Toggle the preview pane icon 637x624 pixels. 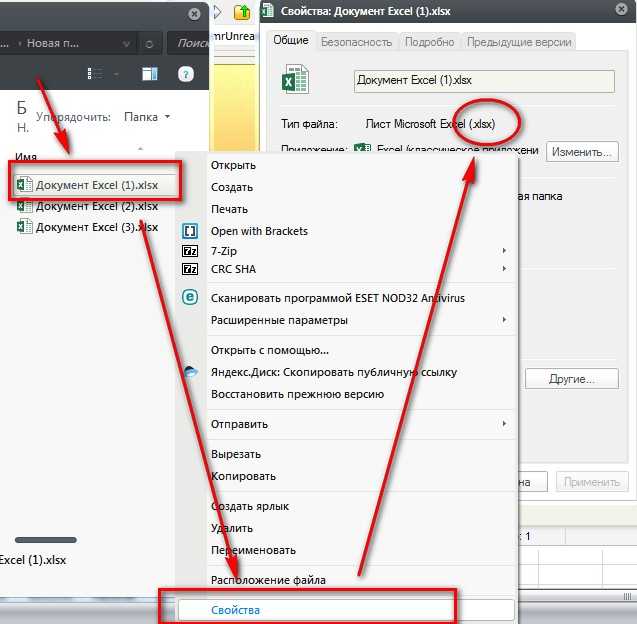(150, 74)
